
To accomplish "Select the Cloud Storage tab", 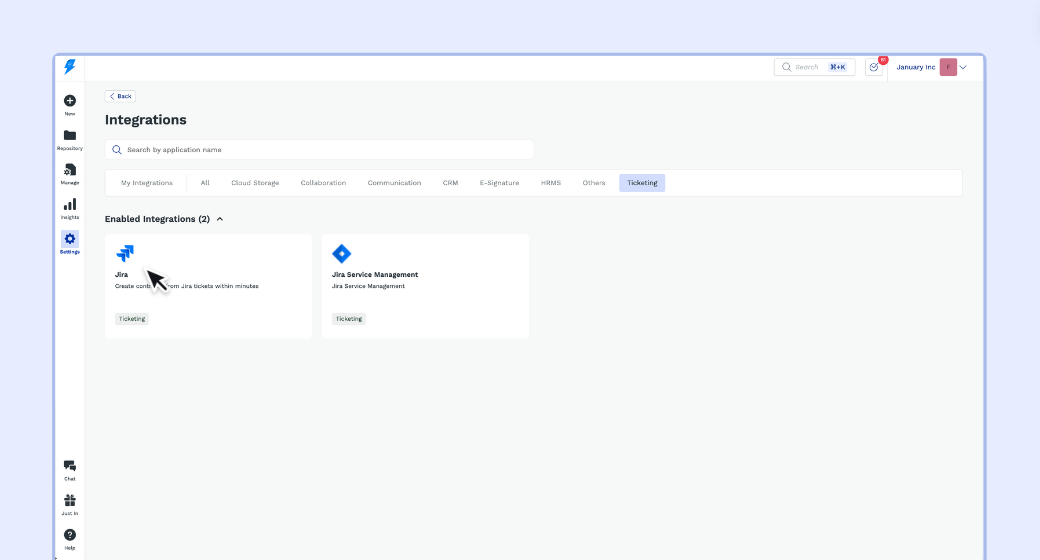I will coord(255,183).
